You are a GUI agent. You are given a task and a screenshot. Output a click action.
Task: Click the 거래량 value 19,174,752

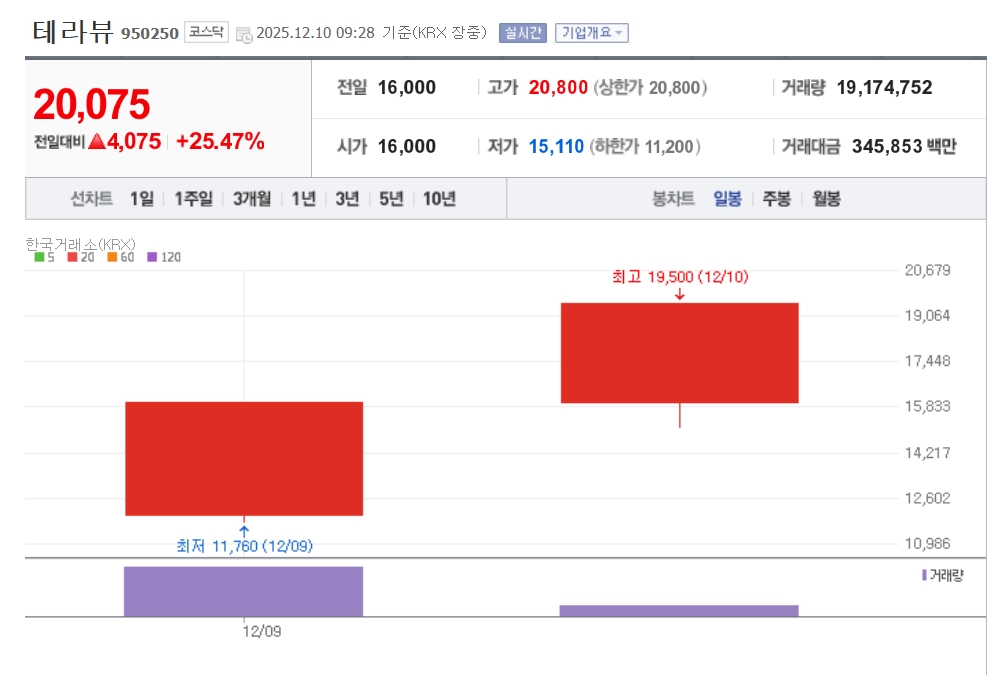click(x=884, y=88)
